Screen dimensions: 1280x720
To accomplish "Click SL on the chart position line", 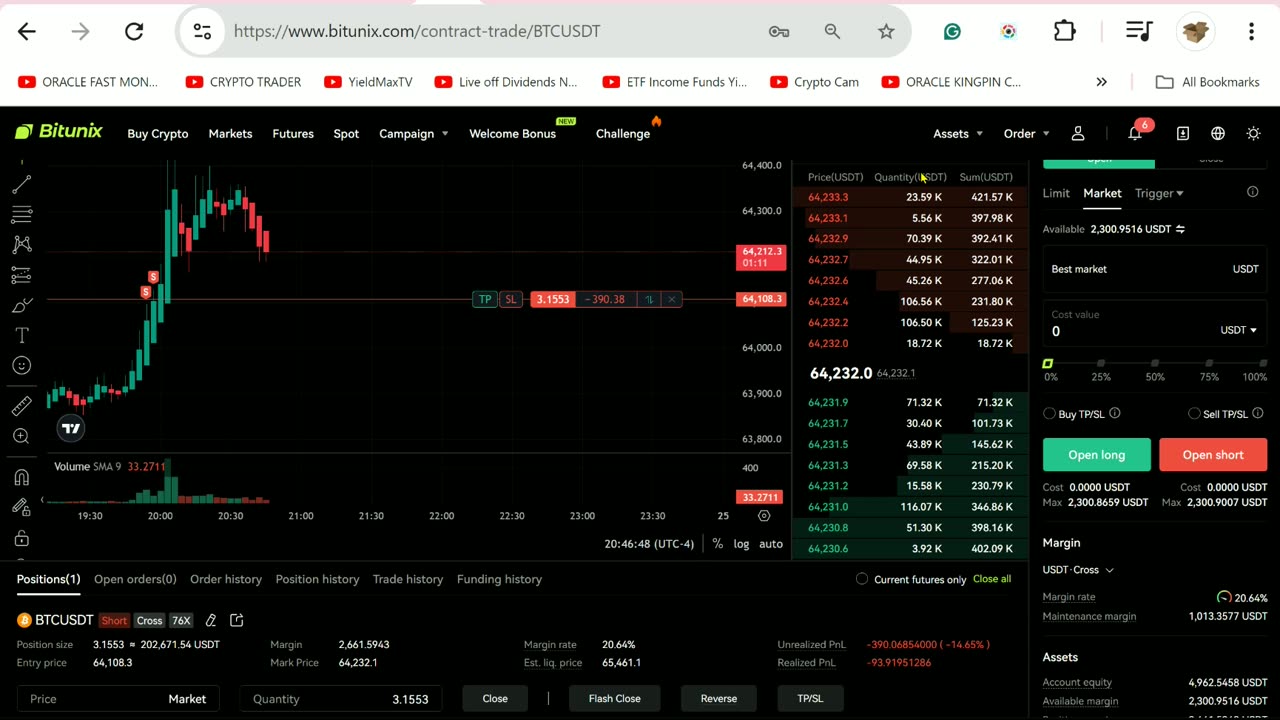I will pos(511,299).
